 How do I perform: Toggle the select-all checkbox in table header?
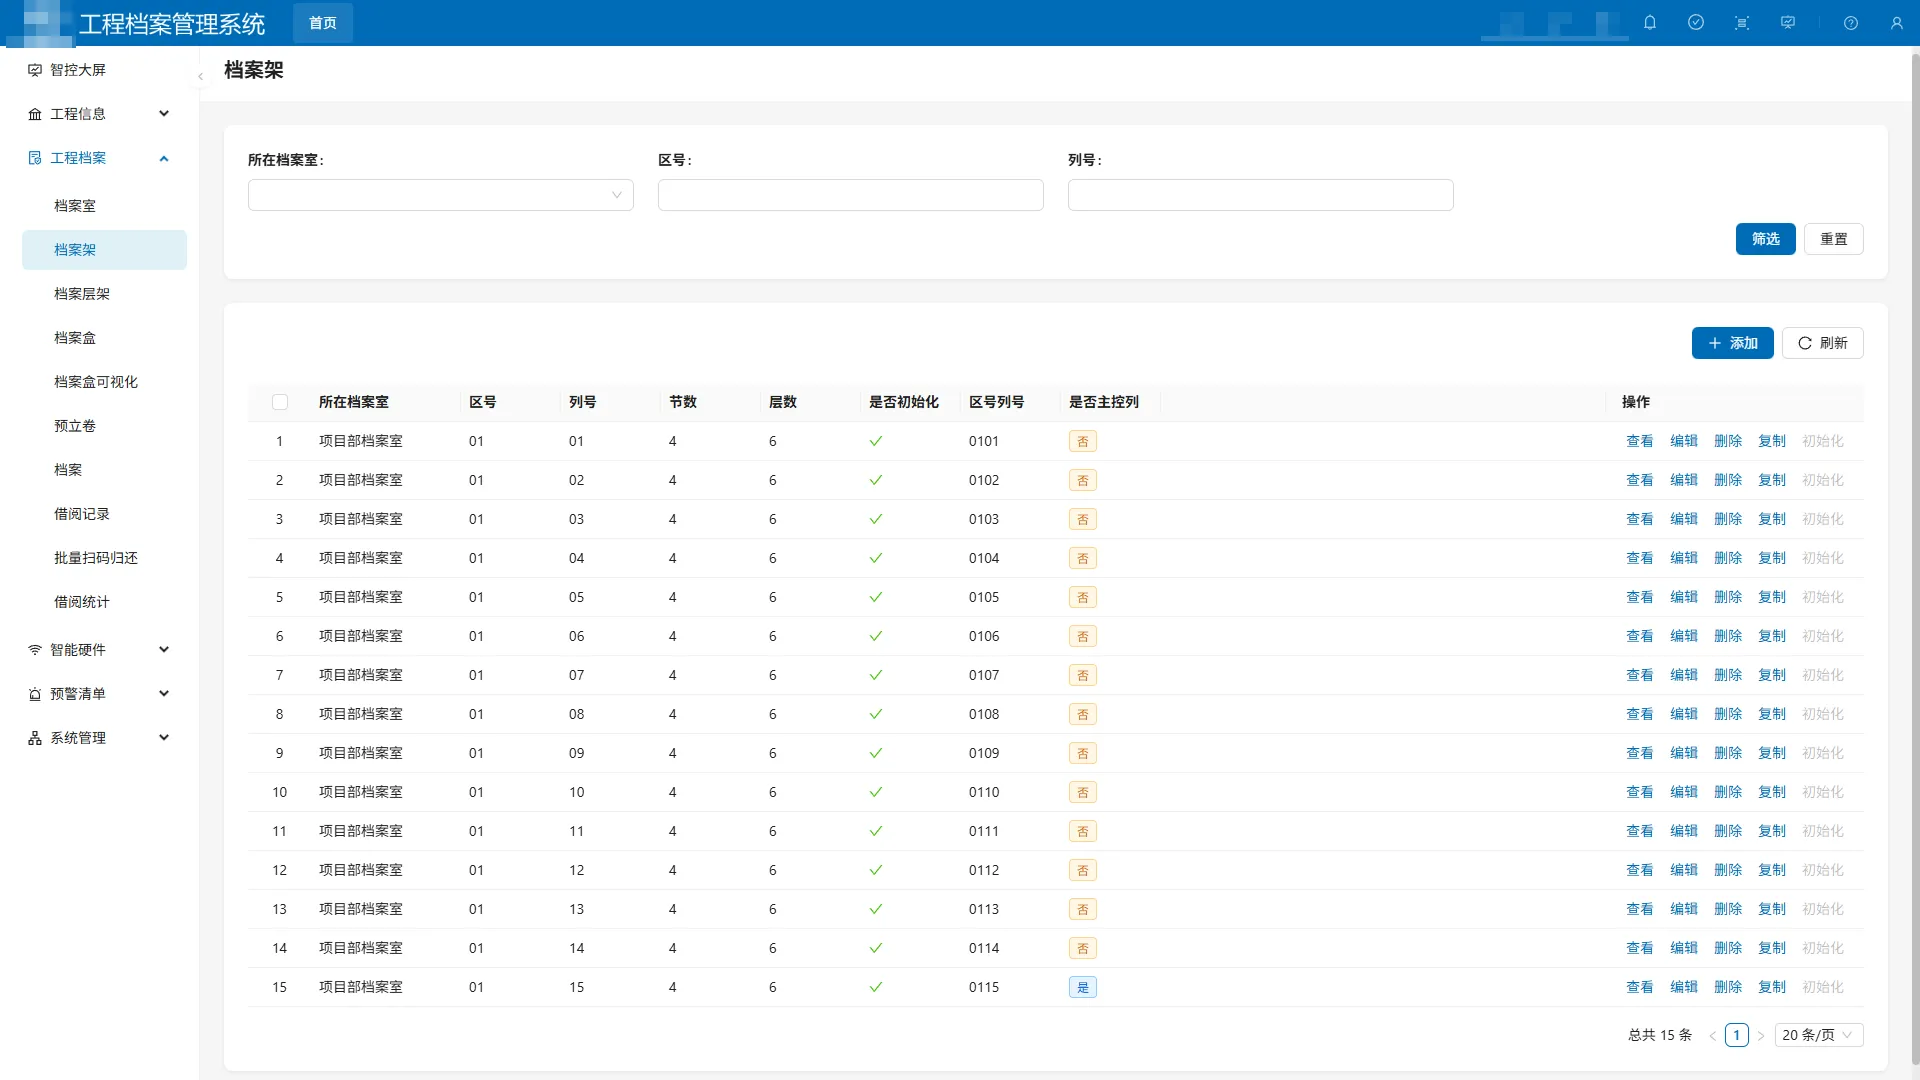coord(280,402)
